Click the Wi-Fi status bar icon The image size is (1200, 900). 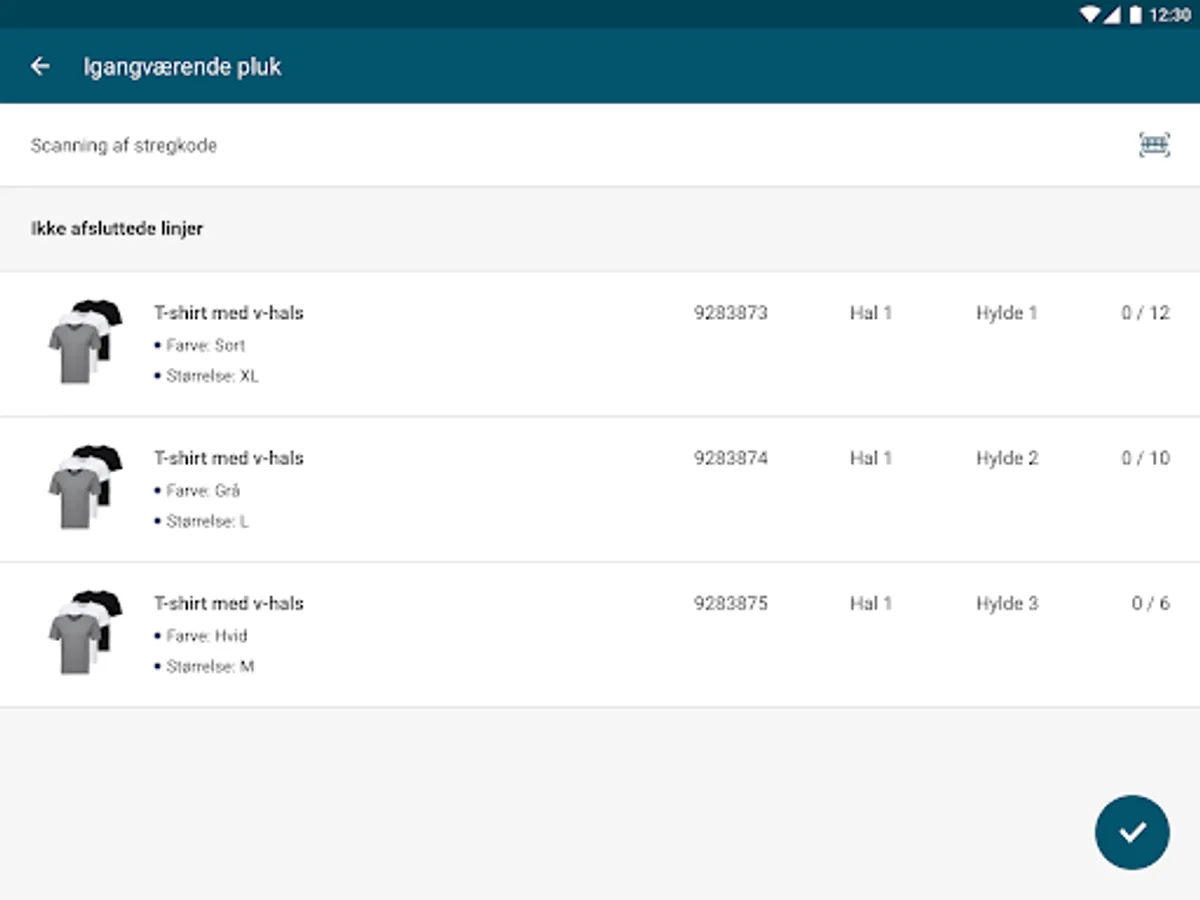pos(1090,15)
